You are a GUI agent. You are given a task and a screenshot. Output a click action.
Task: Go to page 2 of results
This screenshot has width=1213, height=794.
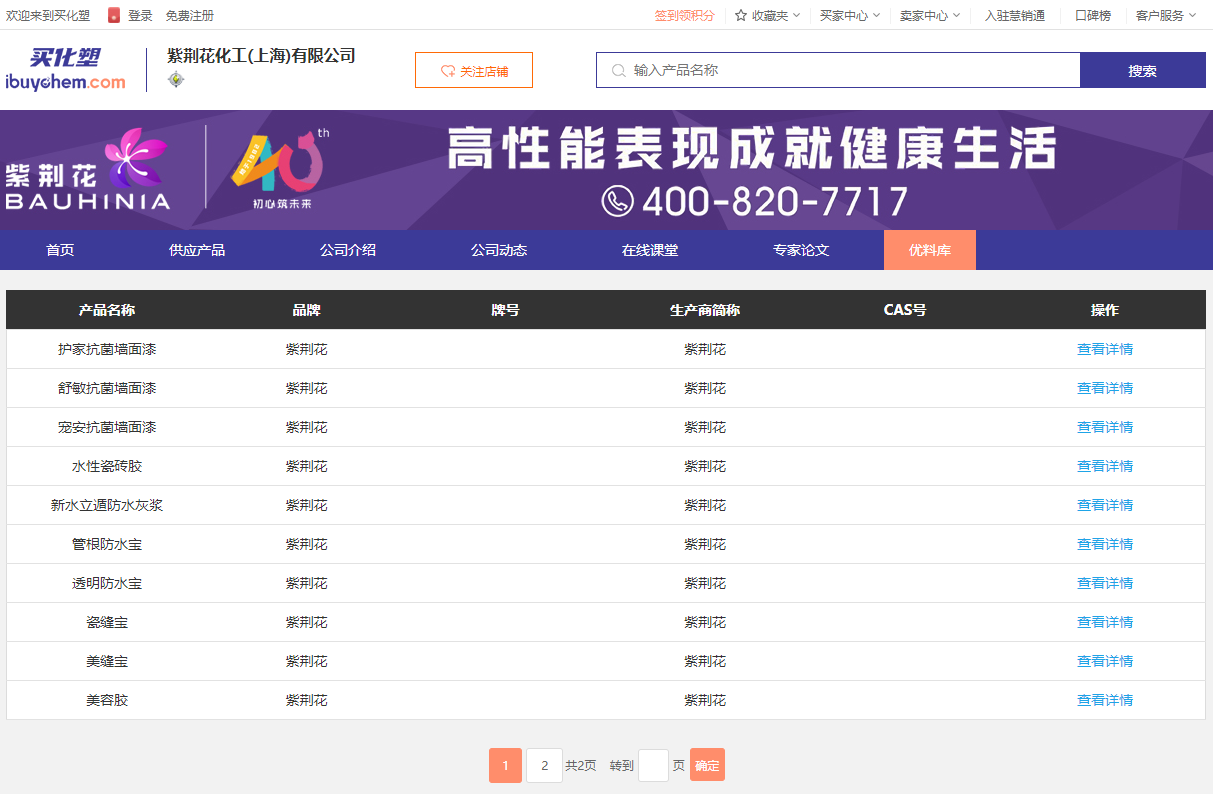544,766
